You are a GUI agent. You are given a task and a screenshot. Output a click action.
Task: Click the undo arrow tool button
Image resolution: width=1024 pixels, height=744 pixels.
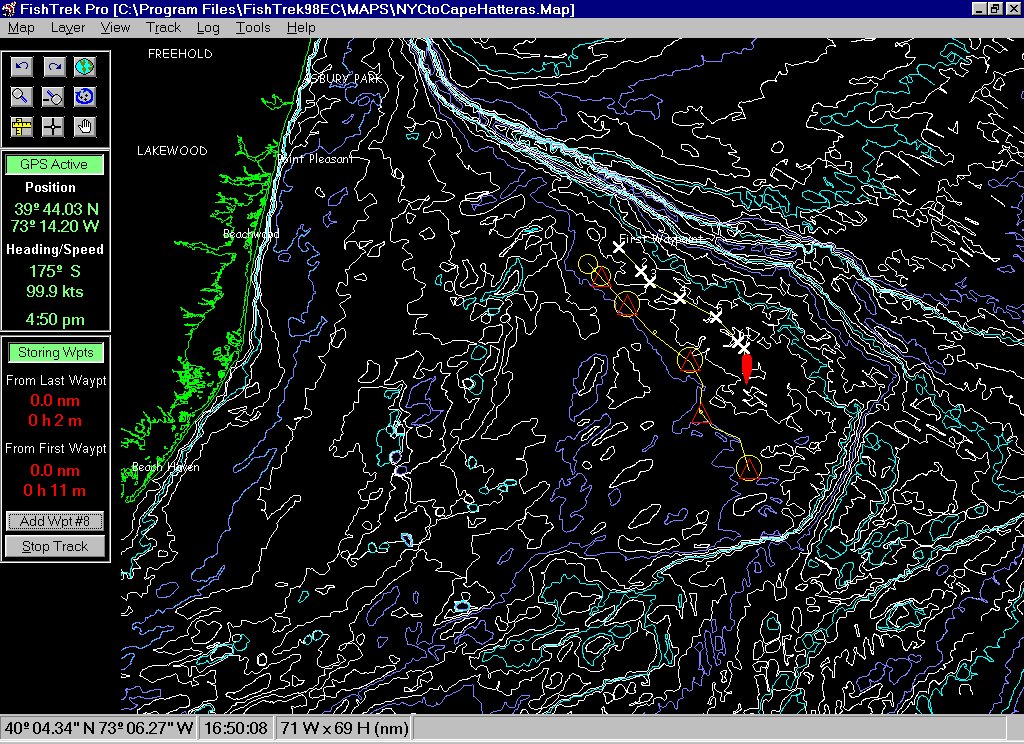click(x=22, y=67)
